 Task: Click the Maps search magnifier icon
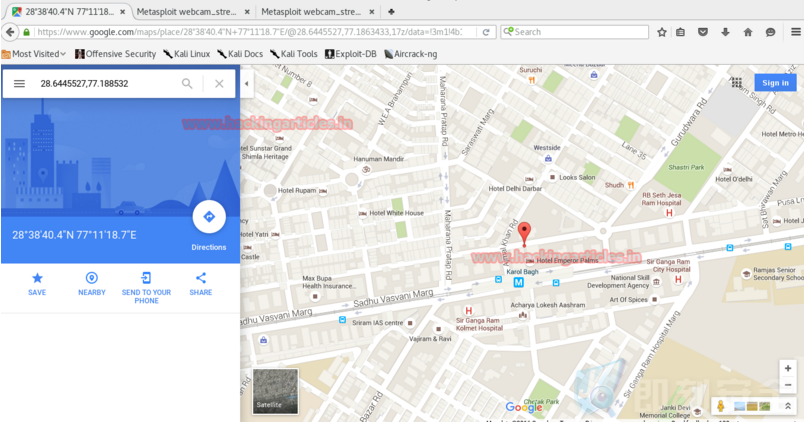click(187, 83)
